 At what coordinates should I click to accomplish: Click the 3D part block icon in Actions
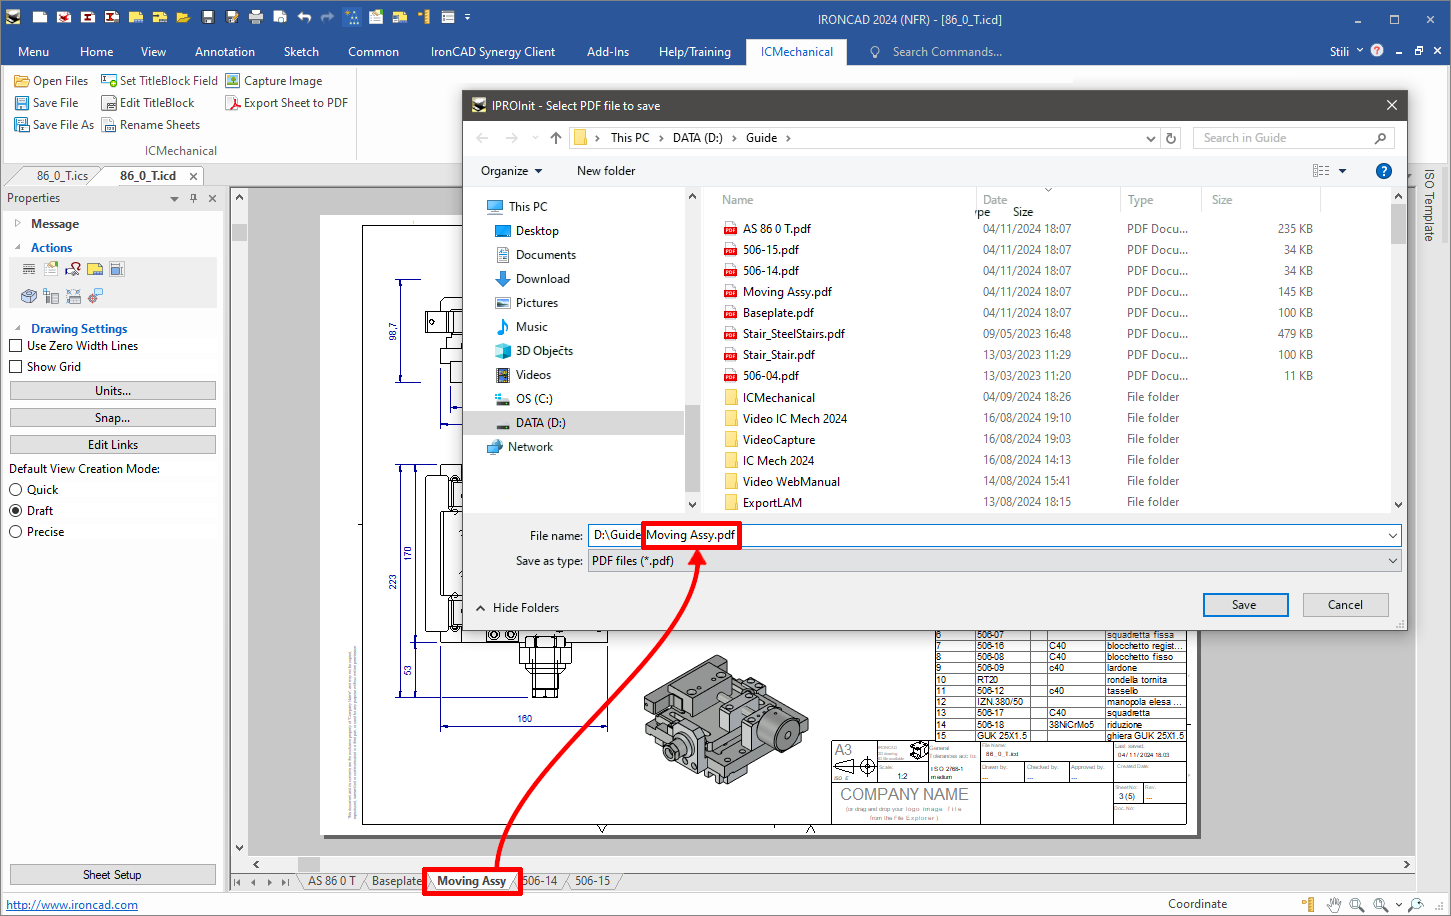pos(29,296)
